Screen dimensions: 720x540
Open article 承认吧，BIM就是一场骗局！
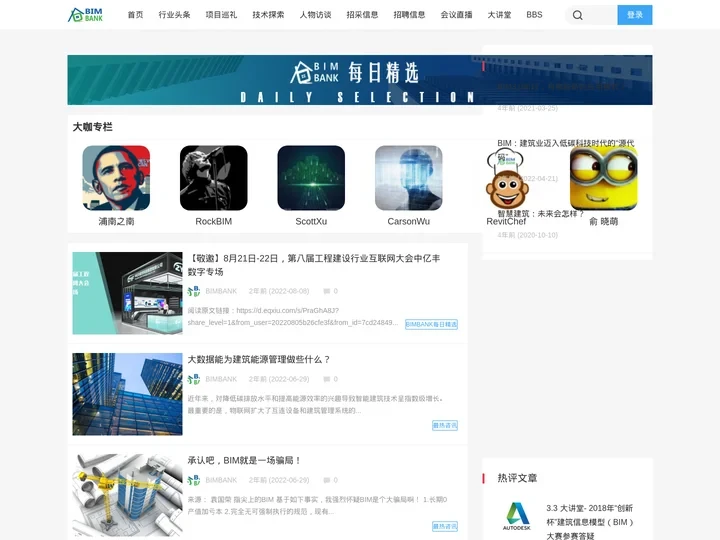pyautogui.click(x=244, y=461)
